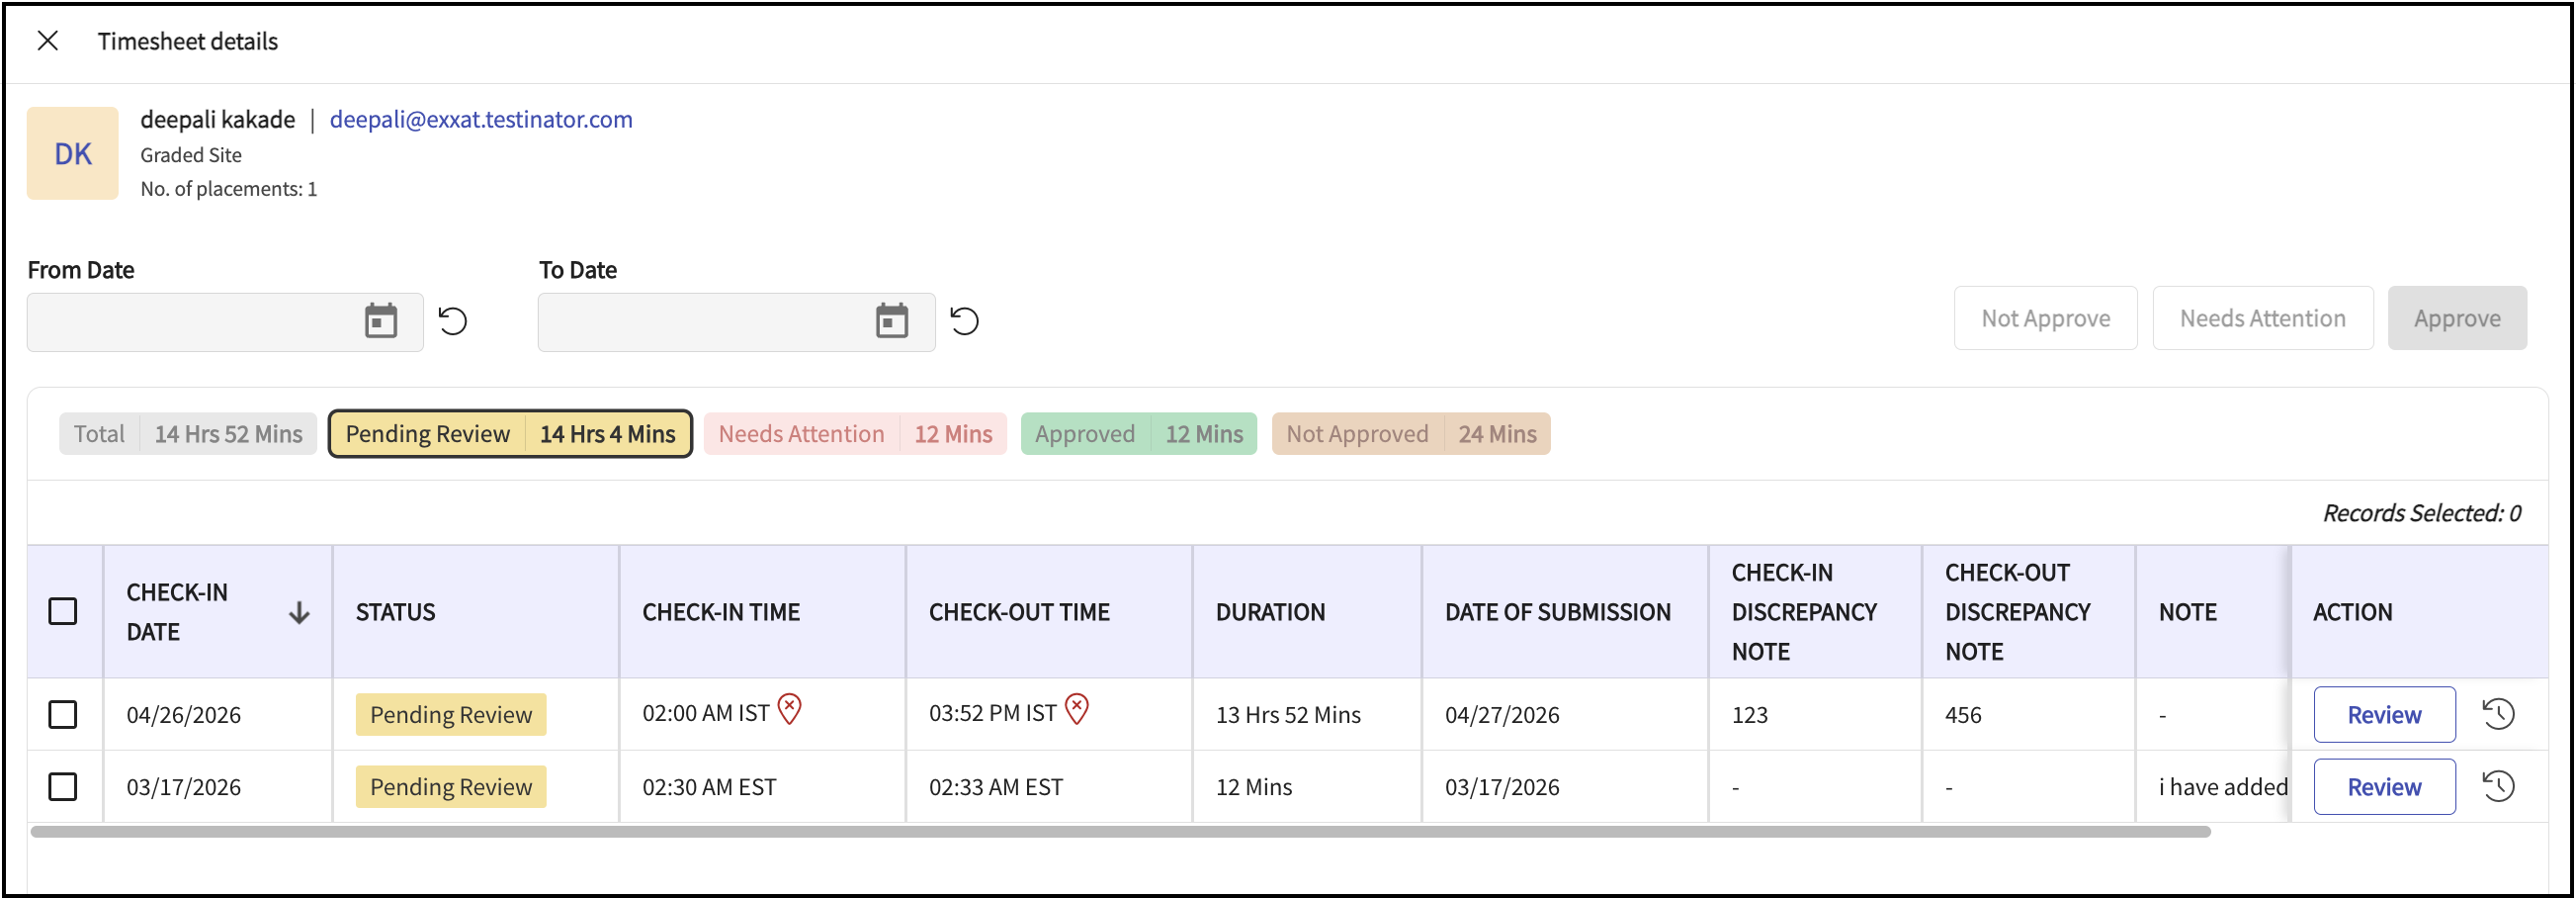Close the Timesheet details panel
The image size is (2576, 898).
(x=47, y=41)
